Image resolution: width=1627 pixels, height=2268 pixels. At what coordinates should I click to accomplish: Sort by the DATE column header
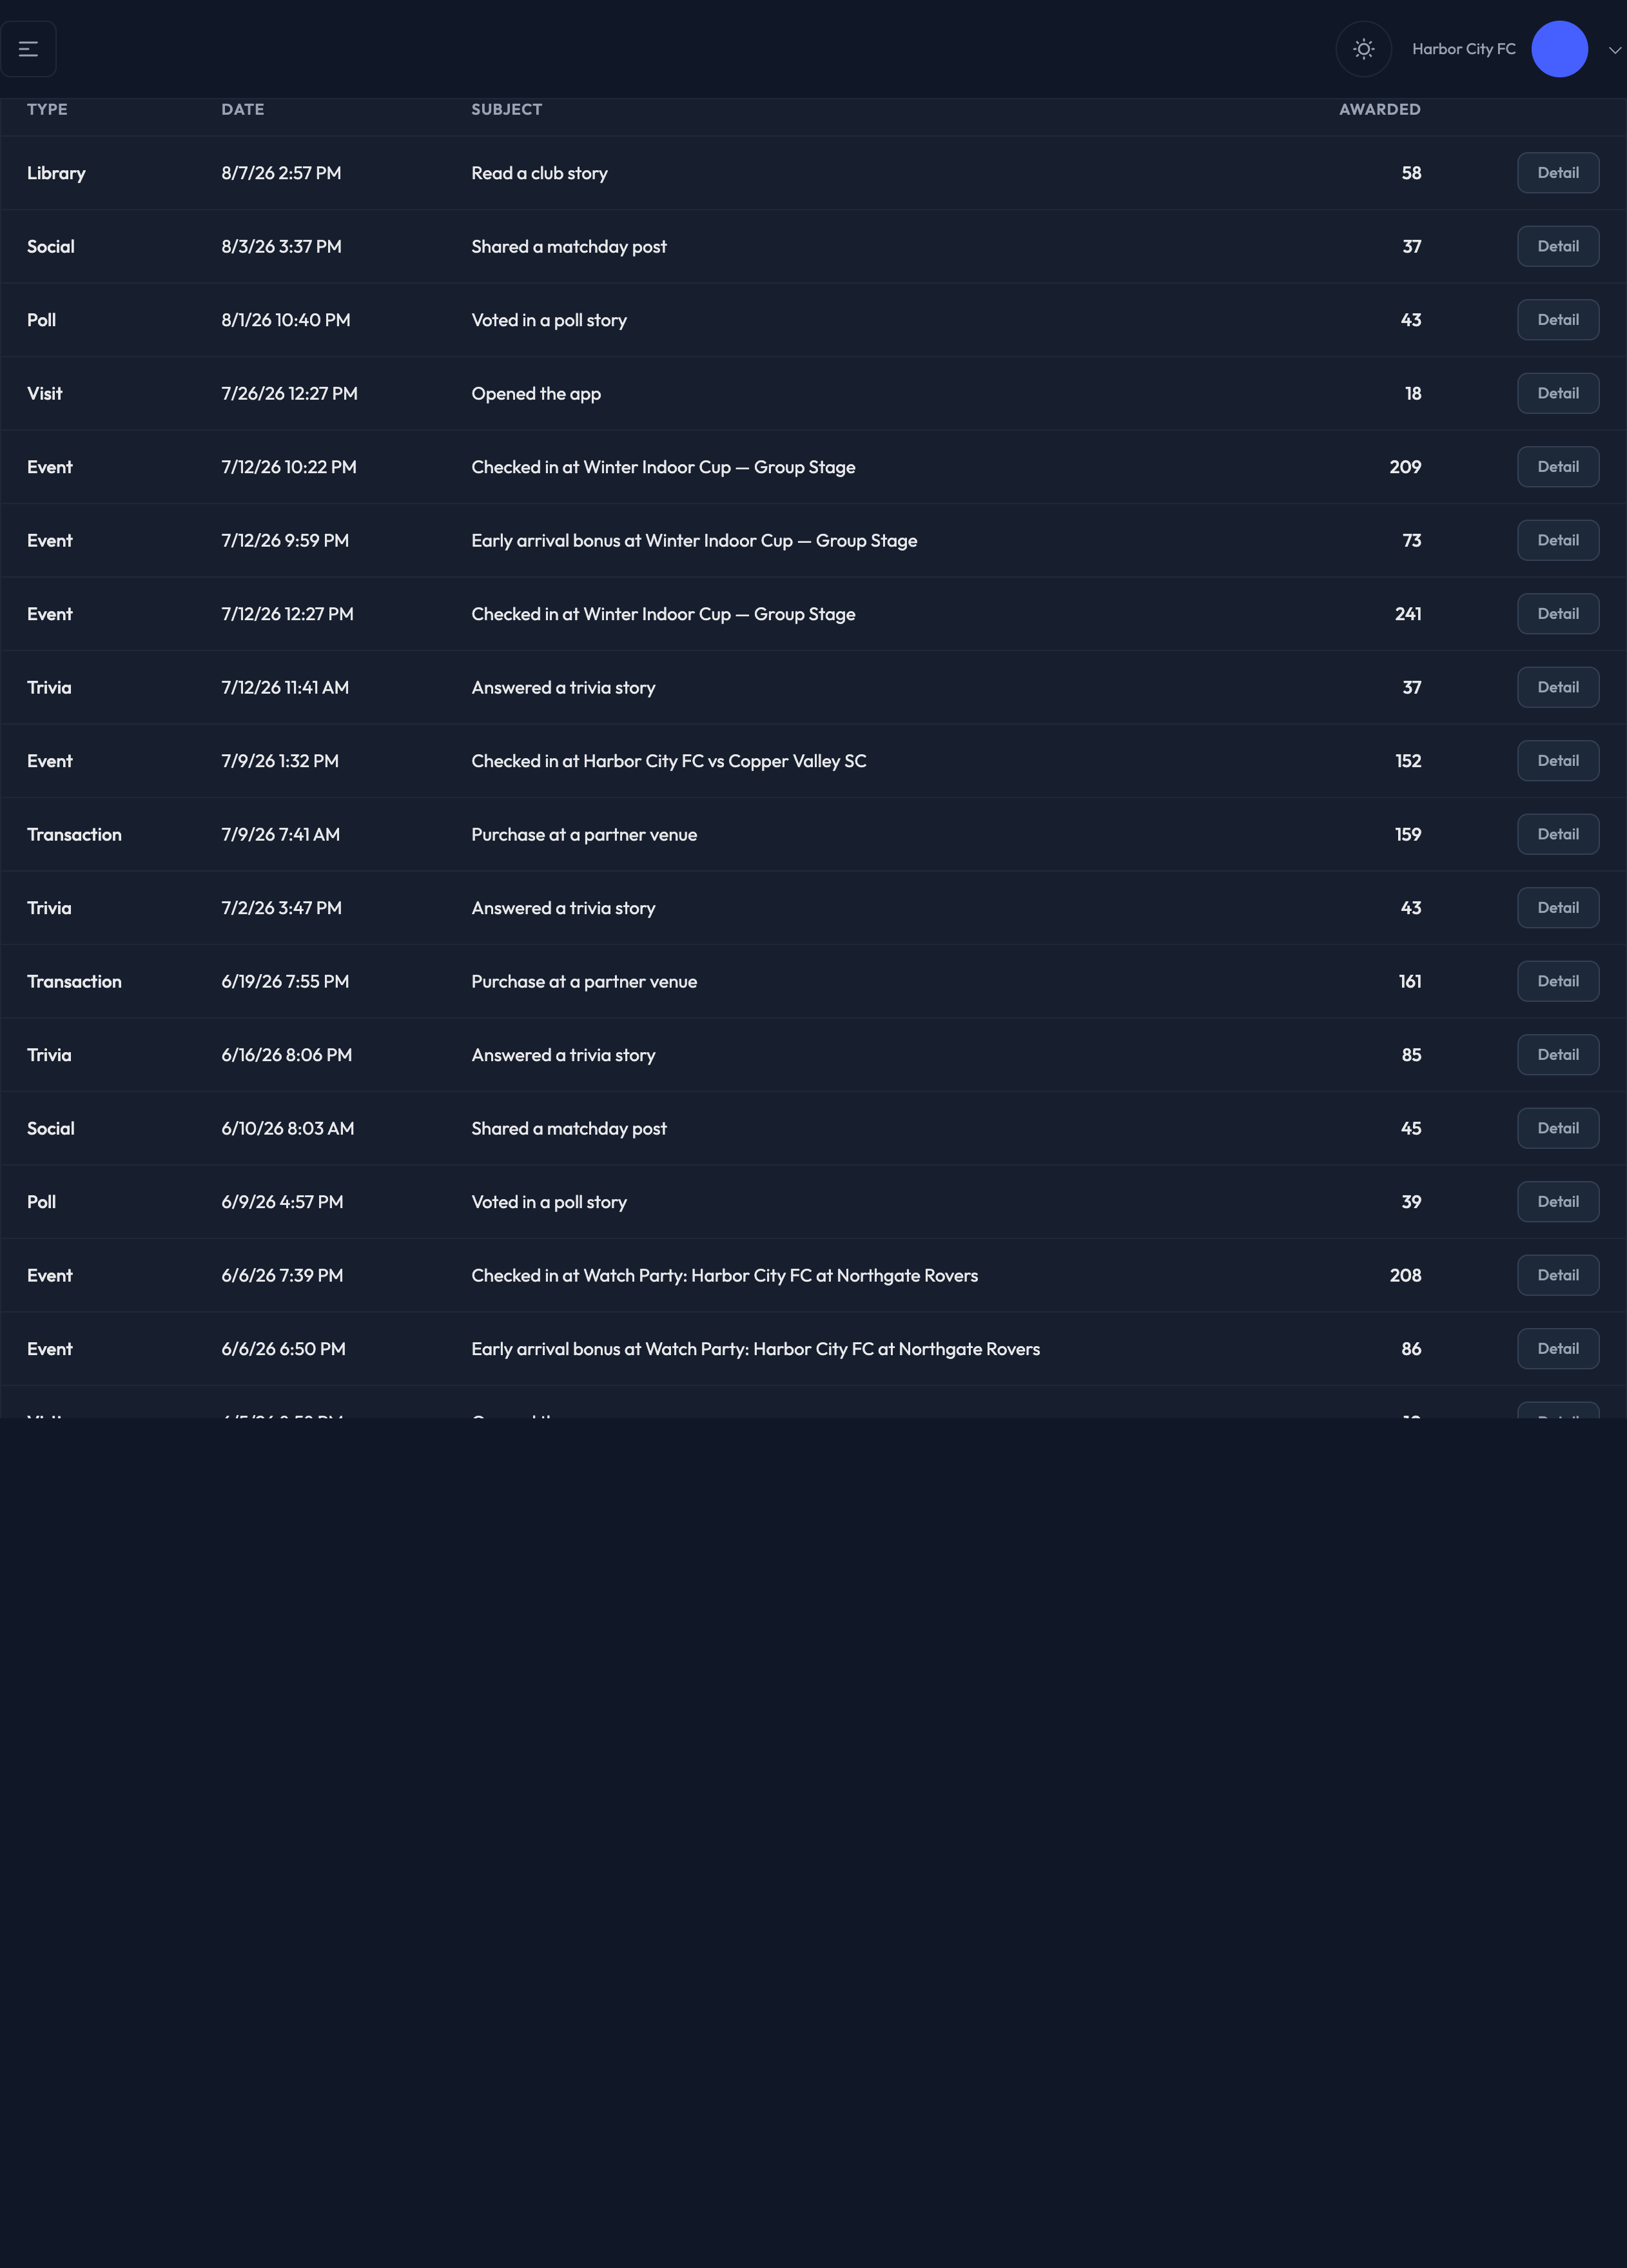coord(243,109)
